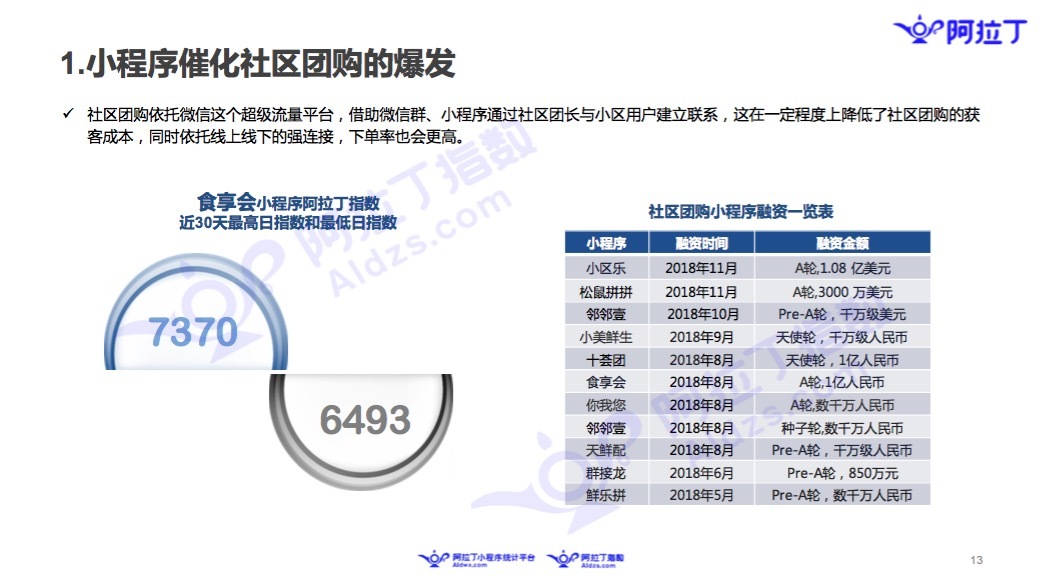Click 2018年8月 in the 十荟团 row

(702, 360)
